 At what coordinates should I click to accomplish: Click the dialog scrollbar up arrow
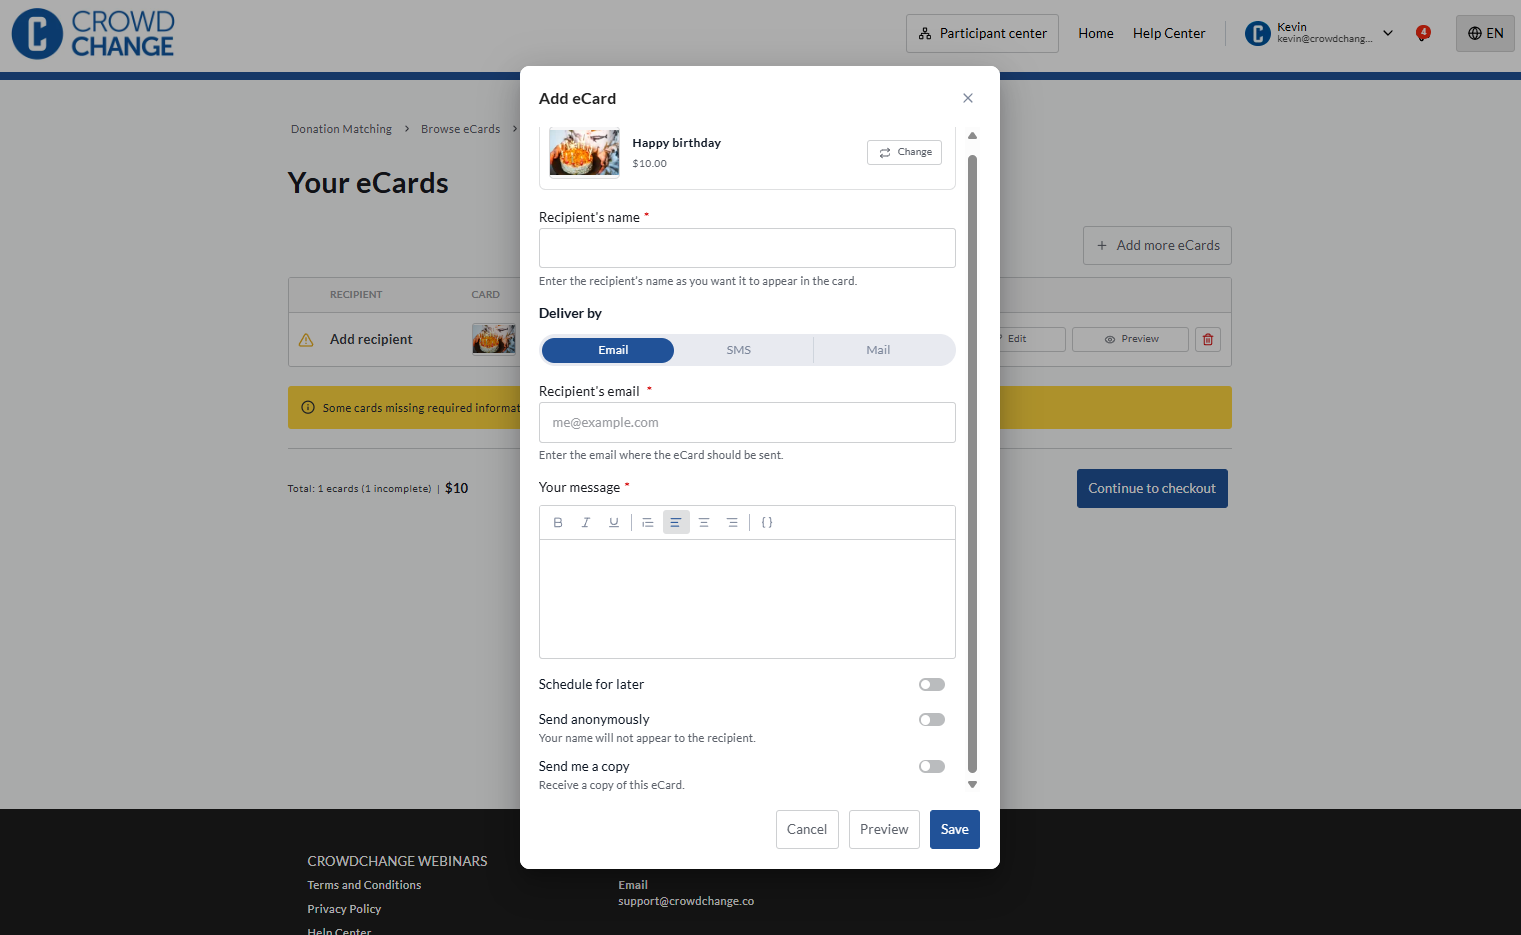click(x=972, y=135)
